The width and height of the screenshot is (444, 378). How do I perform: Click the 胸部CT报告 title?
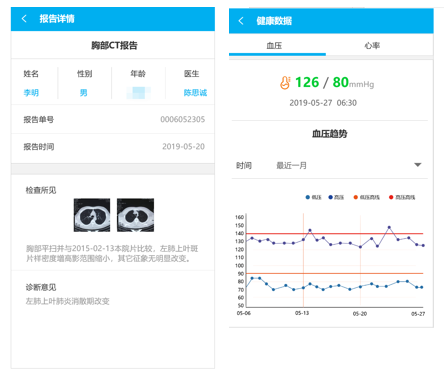coord(114,45)
